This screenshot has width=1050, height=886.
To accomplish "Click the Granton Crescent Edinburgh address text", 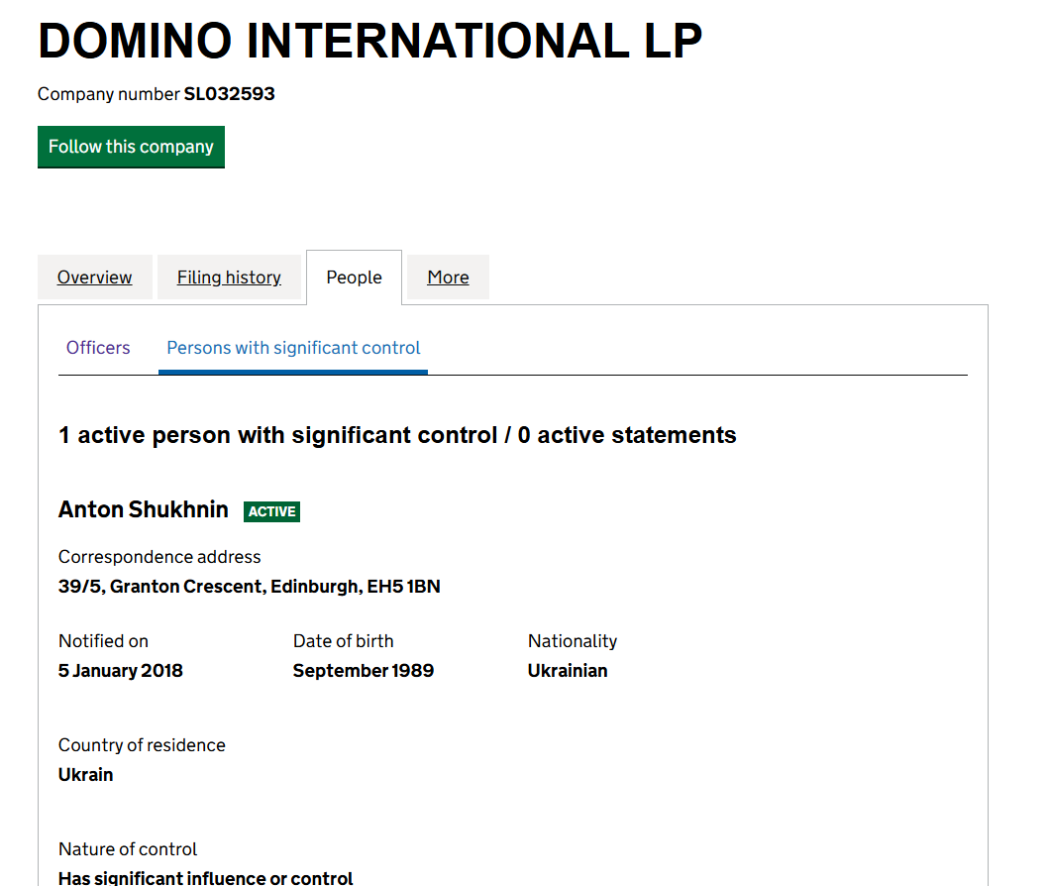I will click(x=249, y=587).
